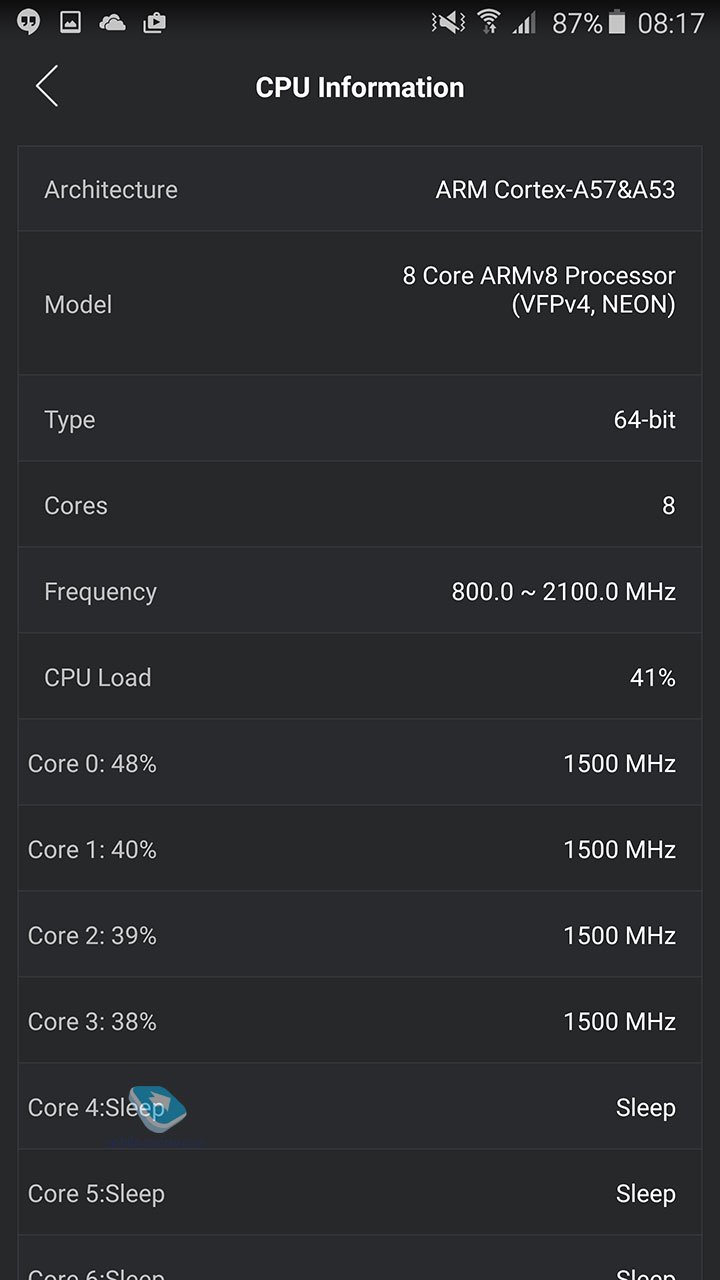Image resolution: width=720 pixels, height=1280 pixels.
Task: Tap the image notification icon
Action: coord(70,22)
